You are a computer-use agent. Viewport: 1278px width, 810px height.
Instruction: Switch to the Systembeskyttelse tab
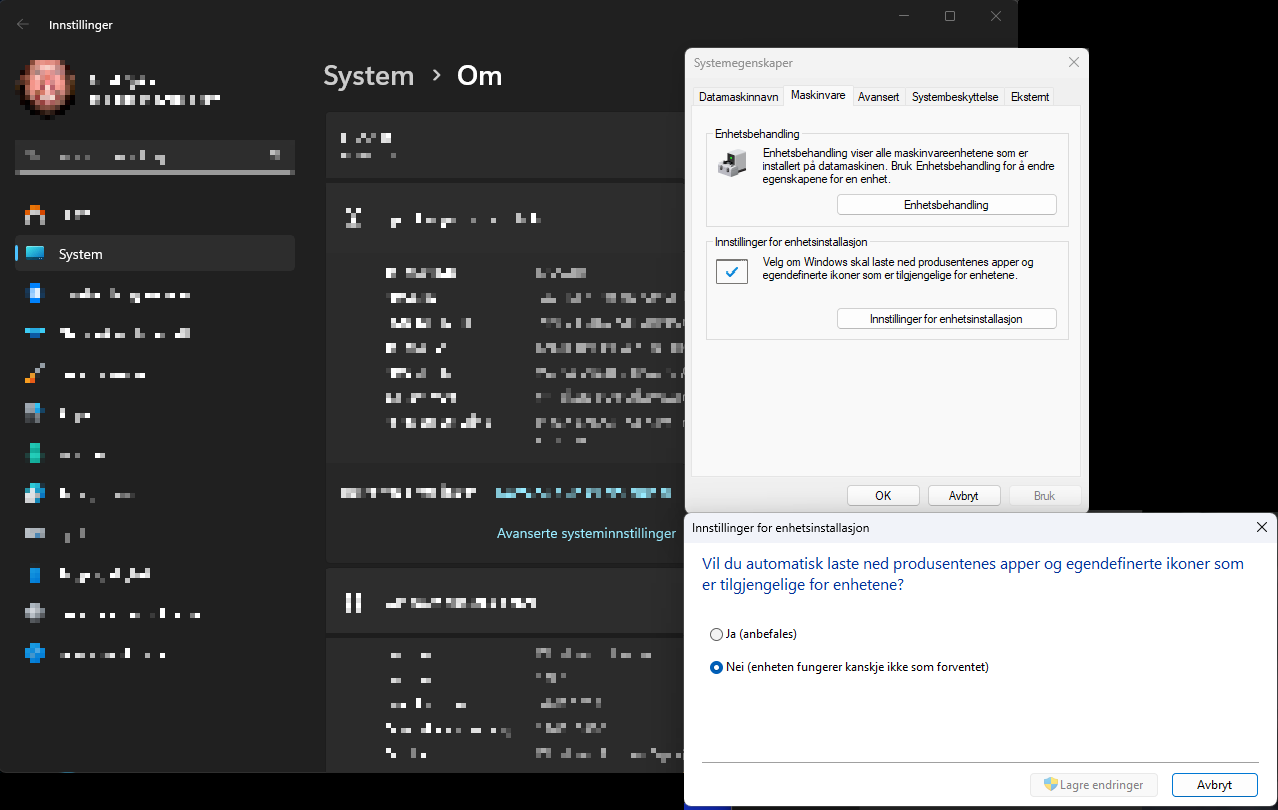point(954,97)
